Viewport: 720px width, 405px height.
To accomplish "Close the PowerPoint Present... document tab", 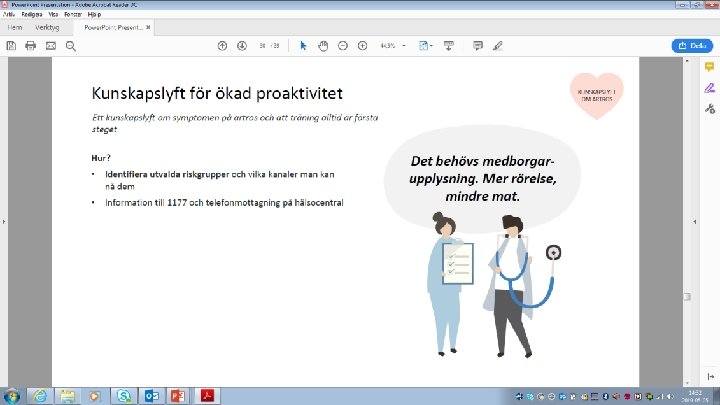I will tap(148, 28).
